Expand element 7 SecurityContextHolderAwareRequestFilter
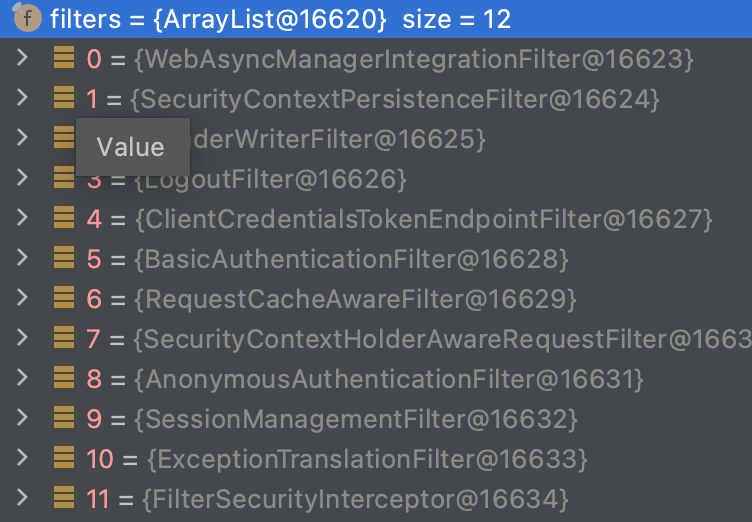This screenshot has width=752, height=522. coord(23,337)
